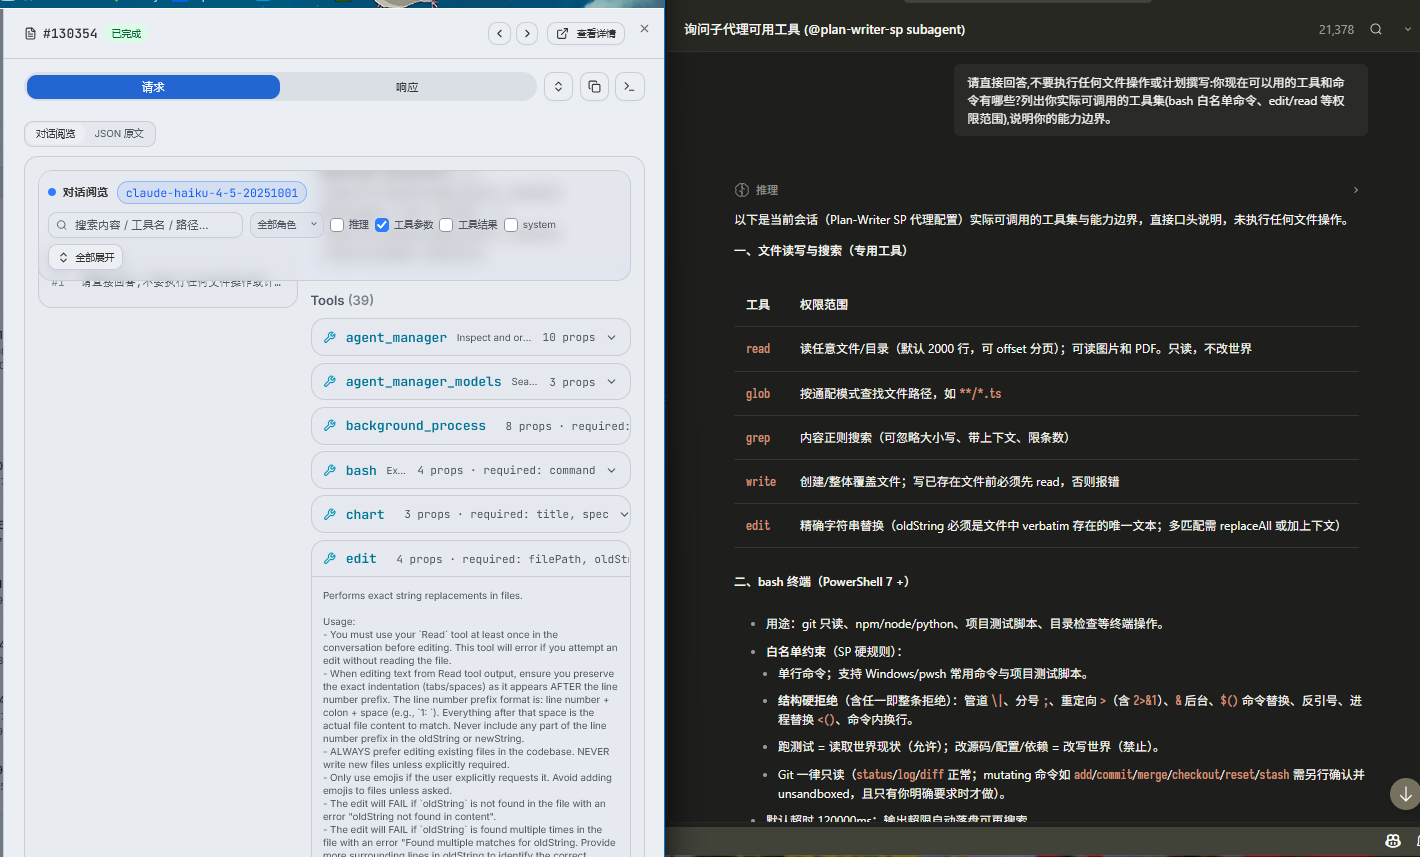
Task: Select the JSON 原文 view tab
Action: click(119, 133)
